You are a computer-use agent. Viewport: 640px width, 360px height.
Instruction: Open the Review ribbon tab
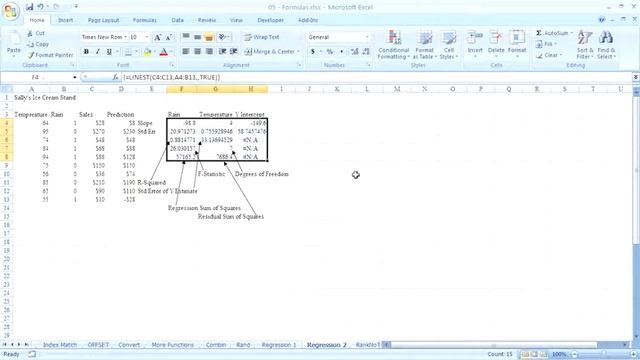(207, 20)
